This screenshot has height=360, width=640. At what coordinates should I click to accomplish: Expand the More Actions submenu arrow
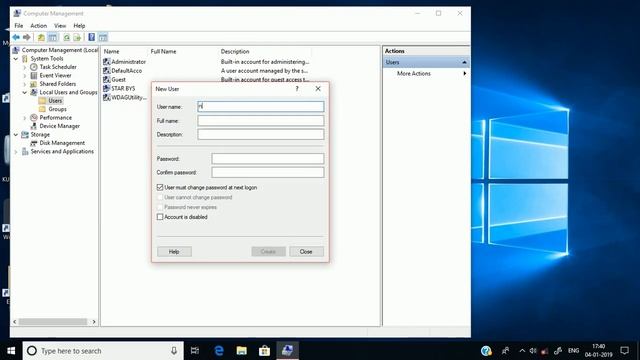pyautogui.click(x=464, y=73)
